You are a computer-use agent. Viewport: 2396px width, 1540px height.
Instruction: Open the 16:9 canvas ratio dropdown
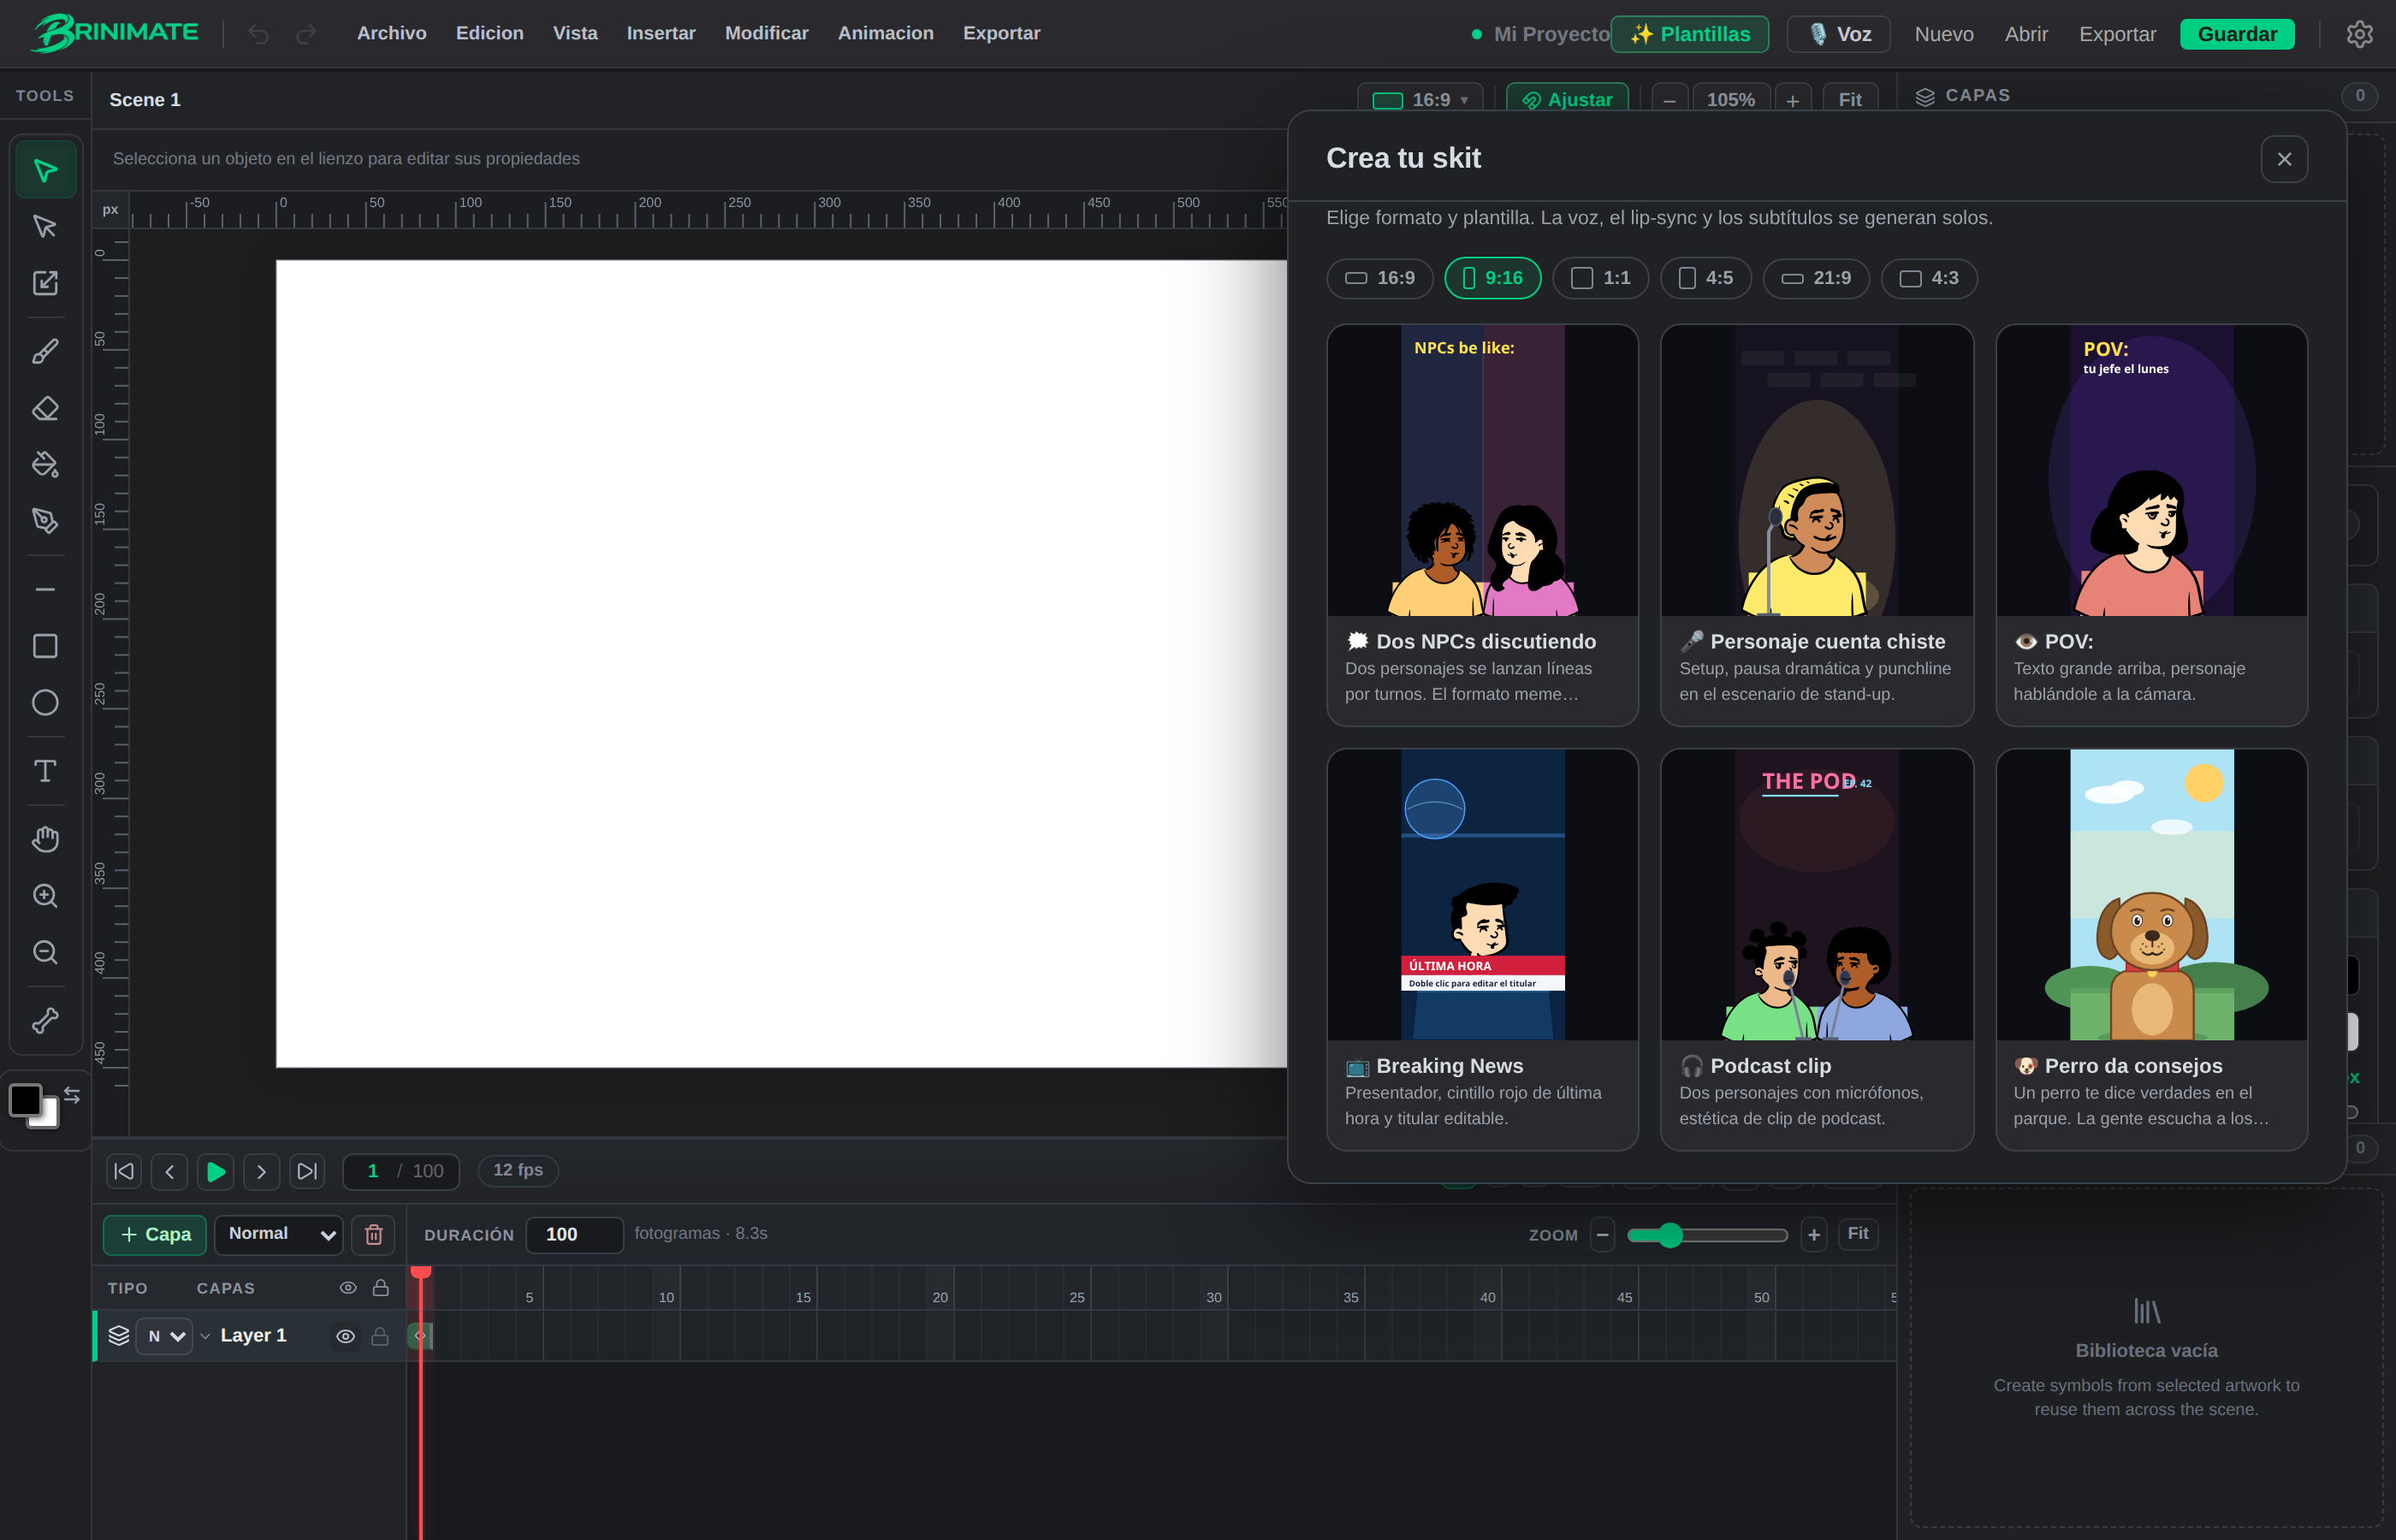[x=1420, y=99]
